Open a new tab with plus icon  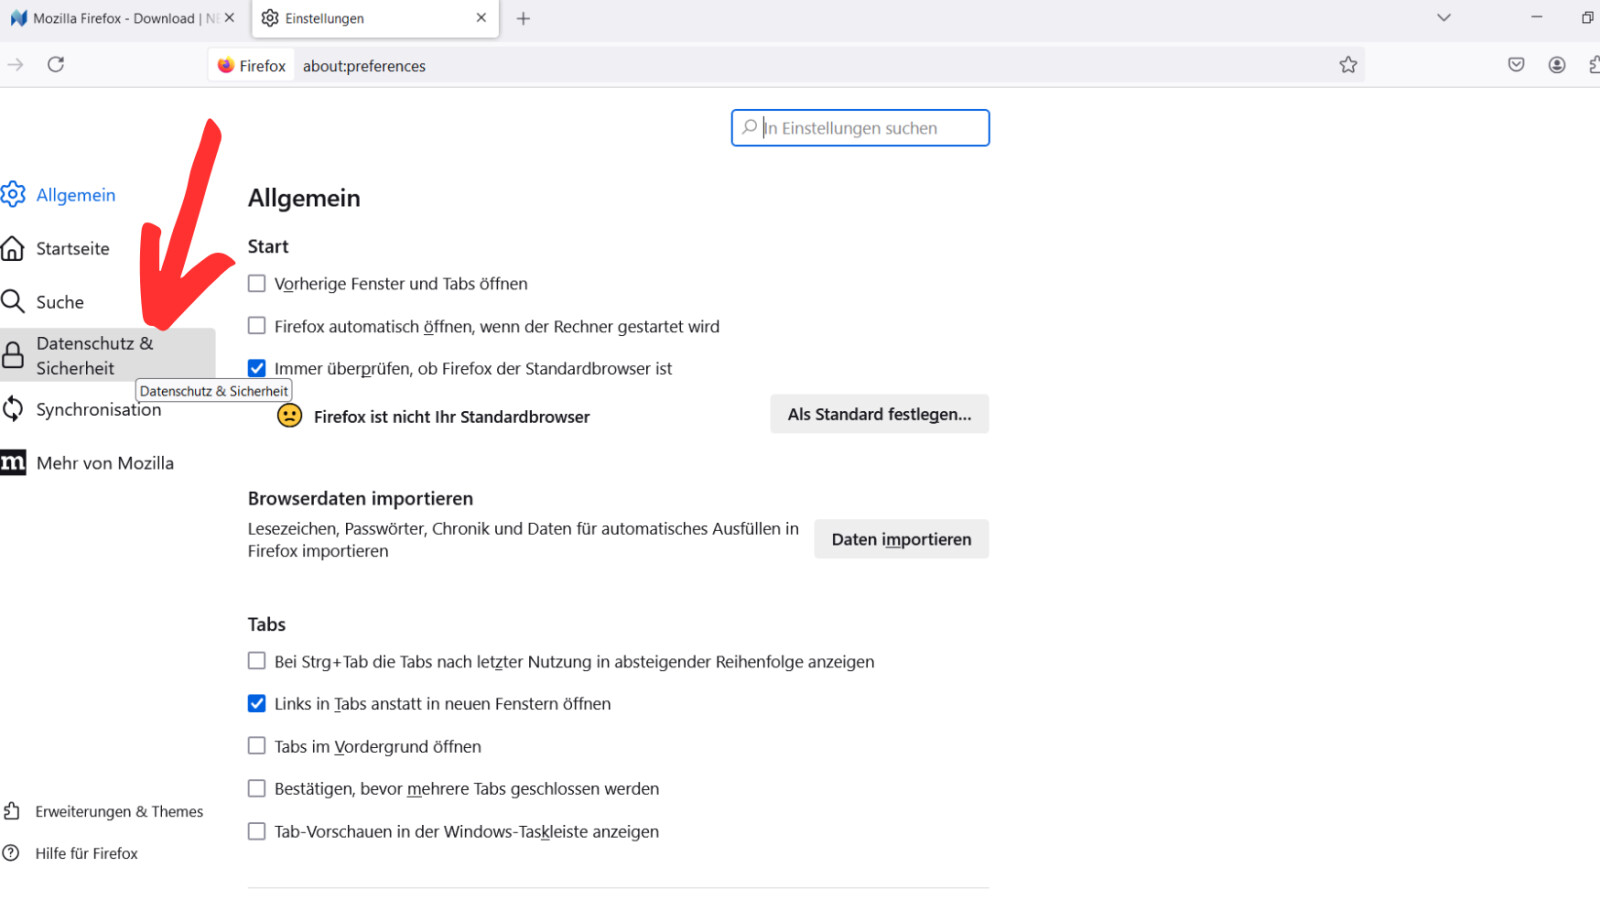tap(523, 18)
